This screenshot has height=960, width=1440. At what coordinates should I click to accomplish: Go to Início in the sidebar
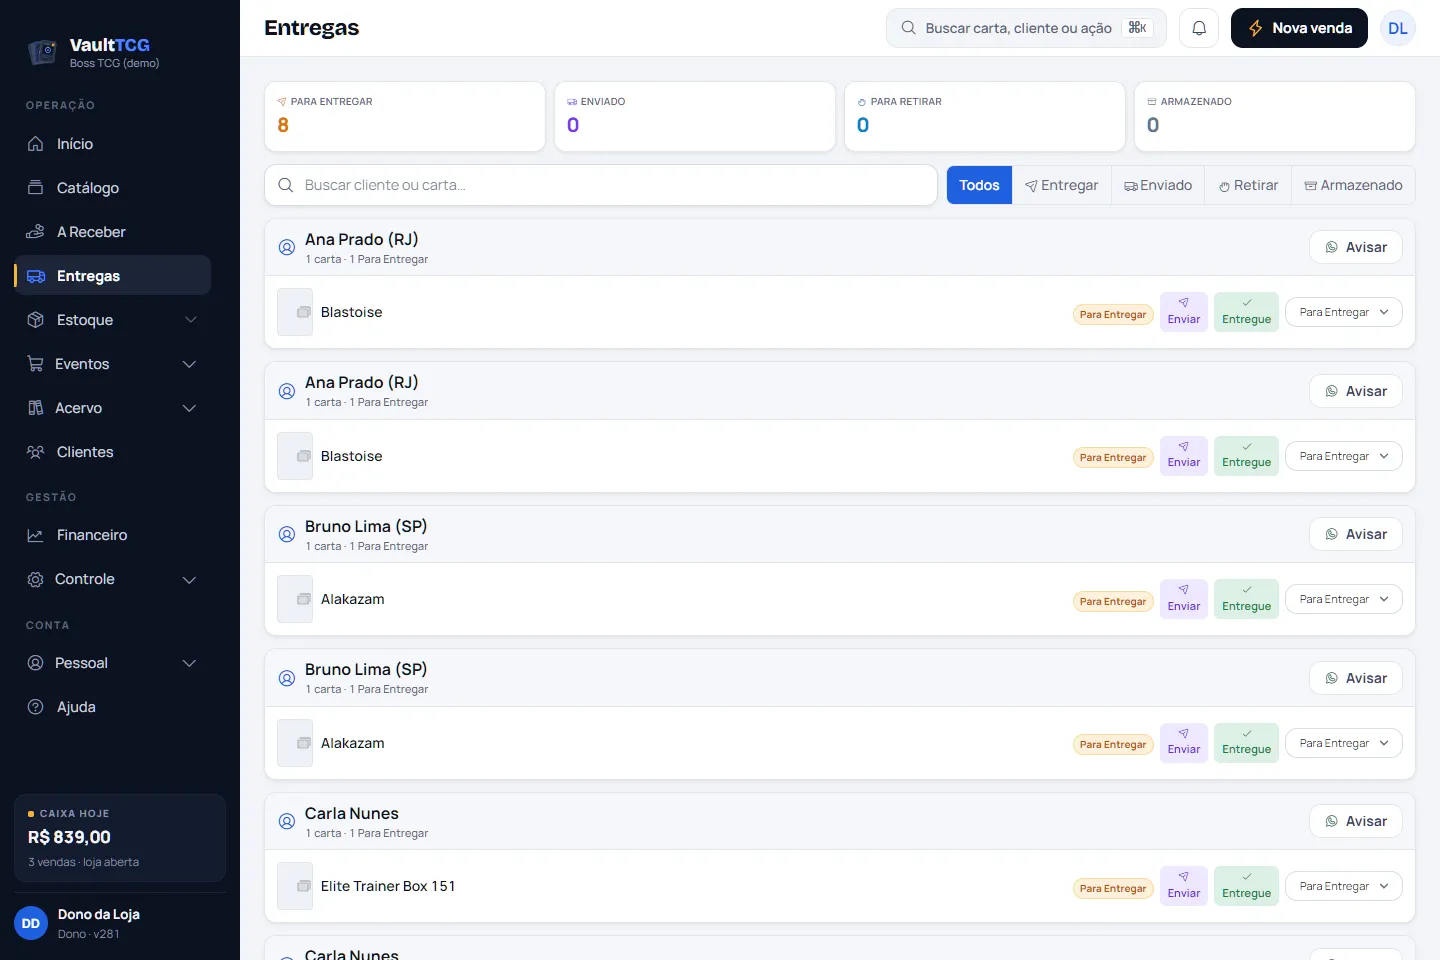(113, 144)
